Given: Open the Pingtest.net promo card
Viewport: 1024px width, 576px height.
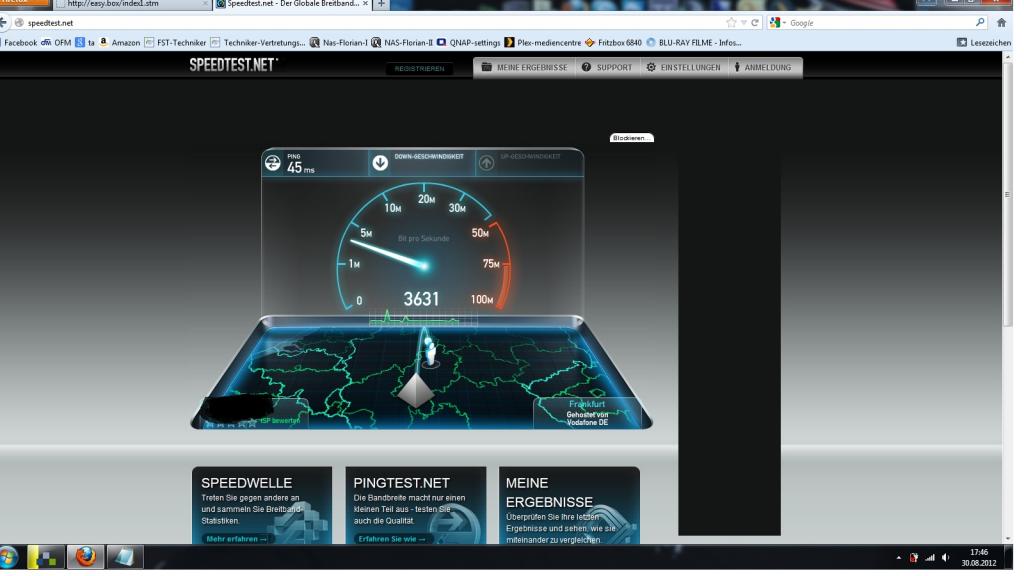Looking at the screenshot, I should (415, 505).
